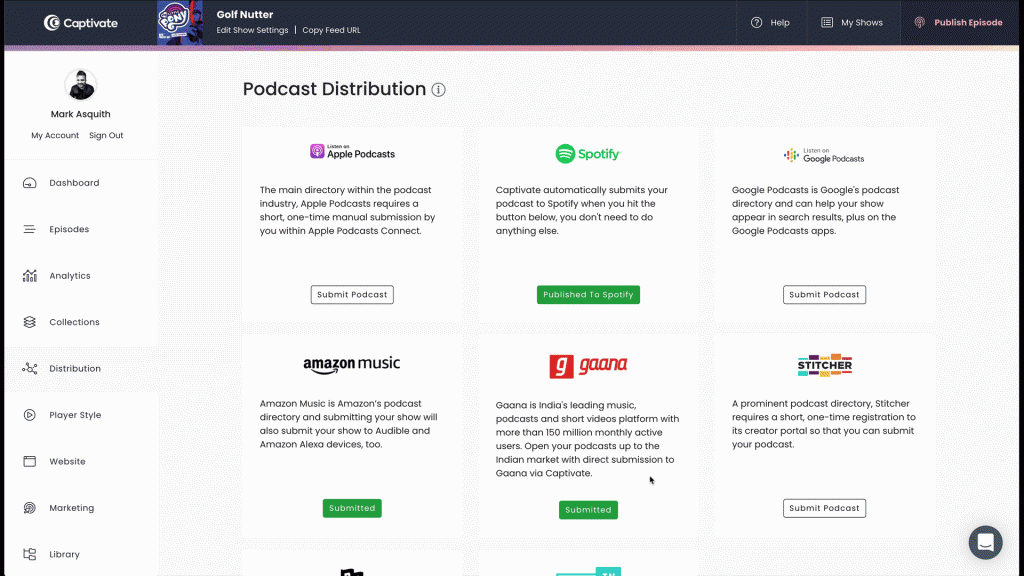Open Edit Show Settings
1024x576 pixels.
[252, 30]
